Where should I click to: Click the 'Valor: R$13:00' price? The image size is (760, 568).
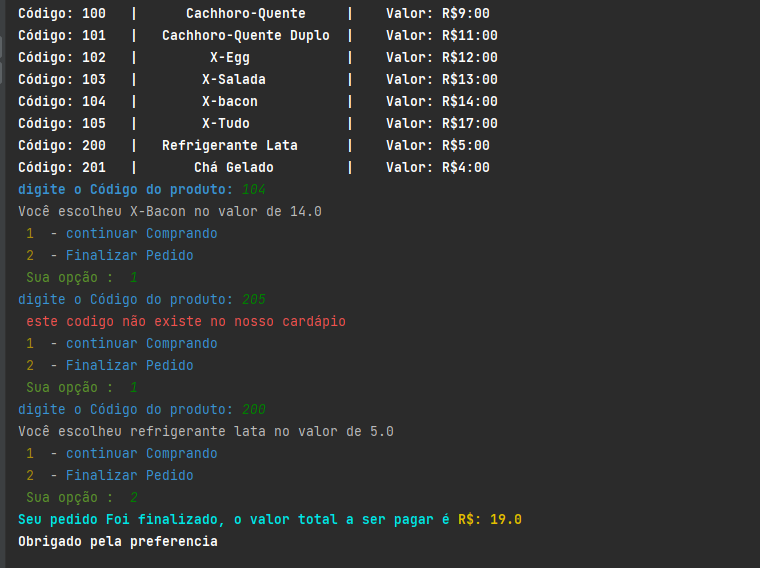click(x=442, y=79)
